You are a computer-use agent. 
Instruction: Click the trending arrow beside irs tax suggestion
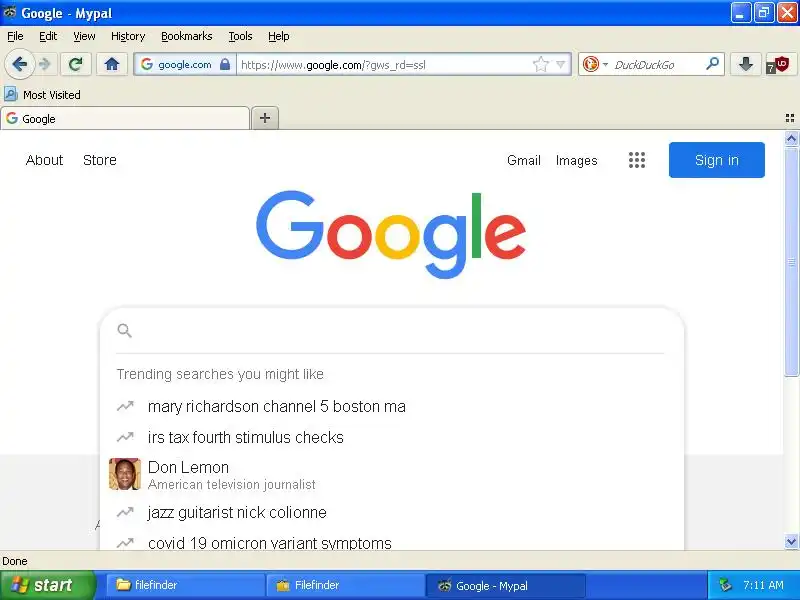pos(125,437)
